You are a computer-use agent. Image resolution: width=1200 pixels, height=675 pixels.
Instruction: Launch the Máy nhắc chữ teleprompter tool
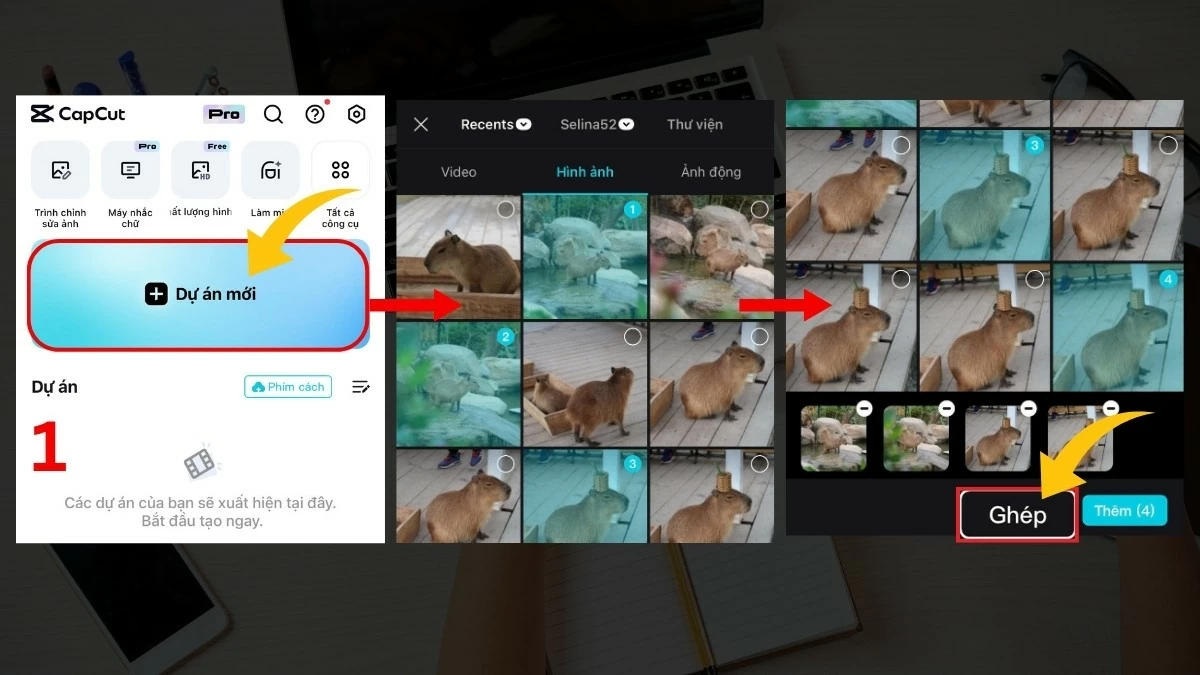click(130, 171)
